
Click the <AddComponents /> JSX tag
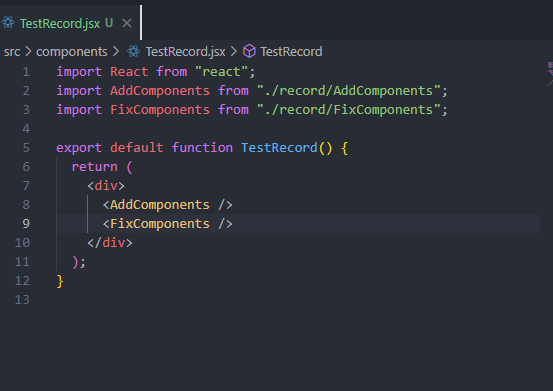click(x=168, y=205)
